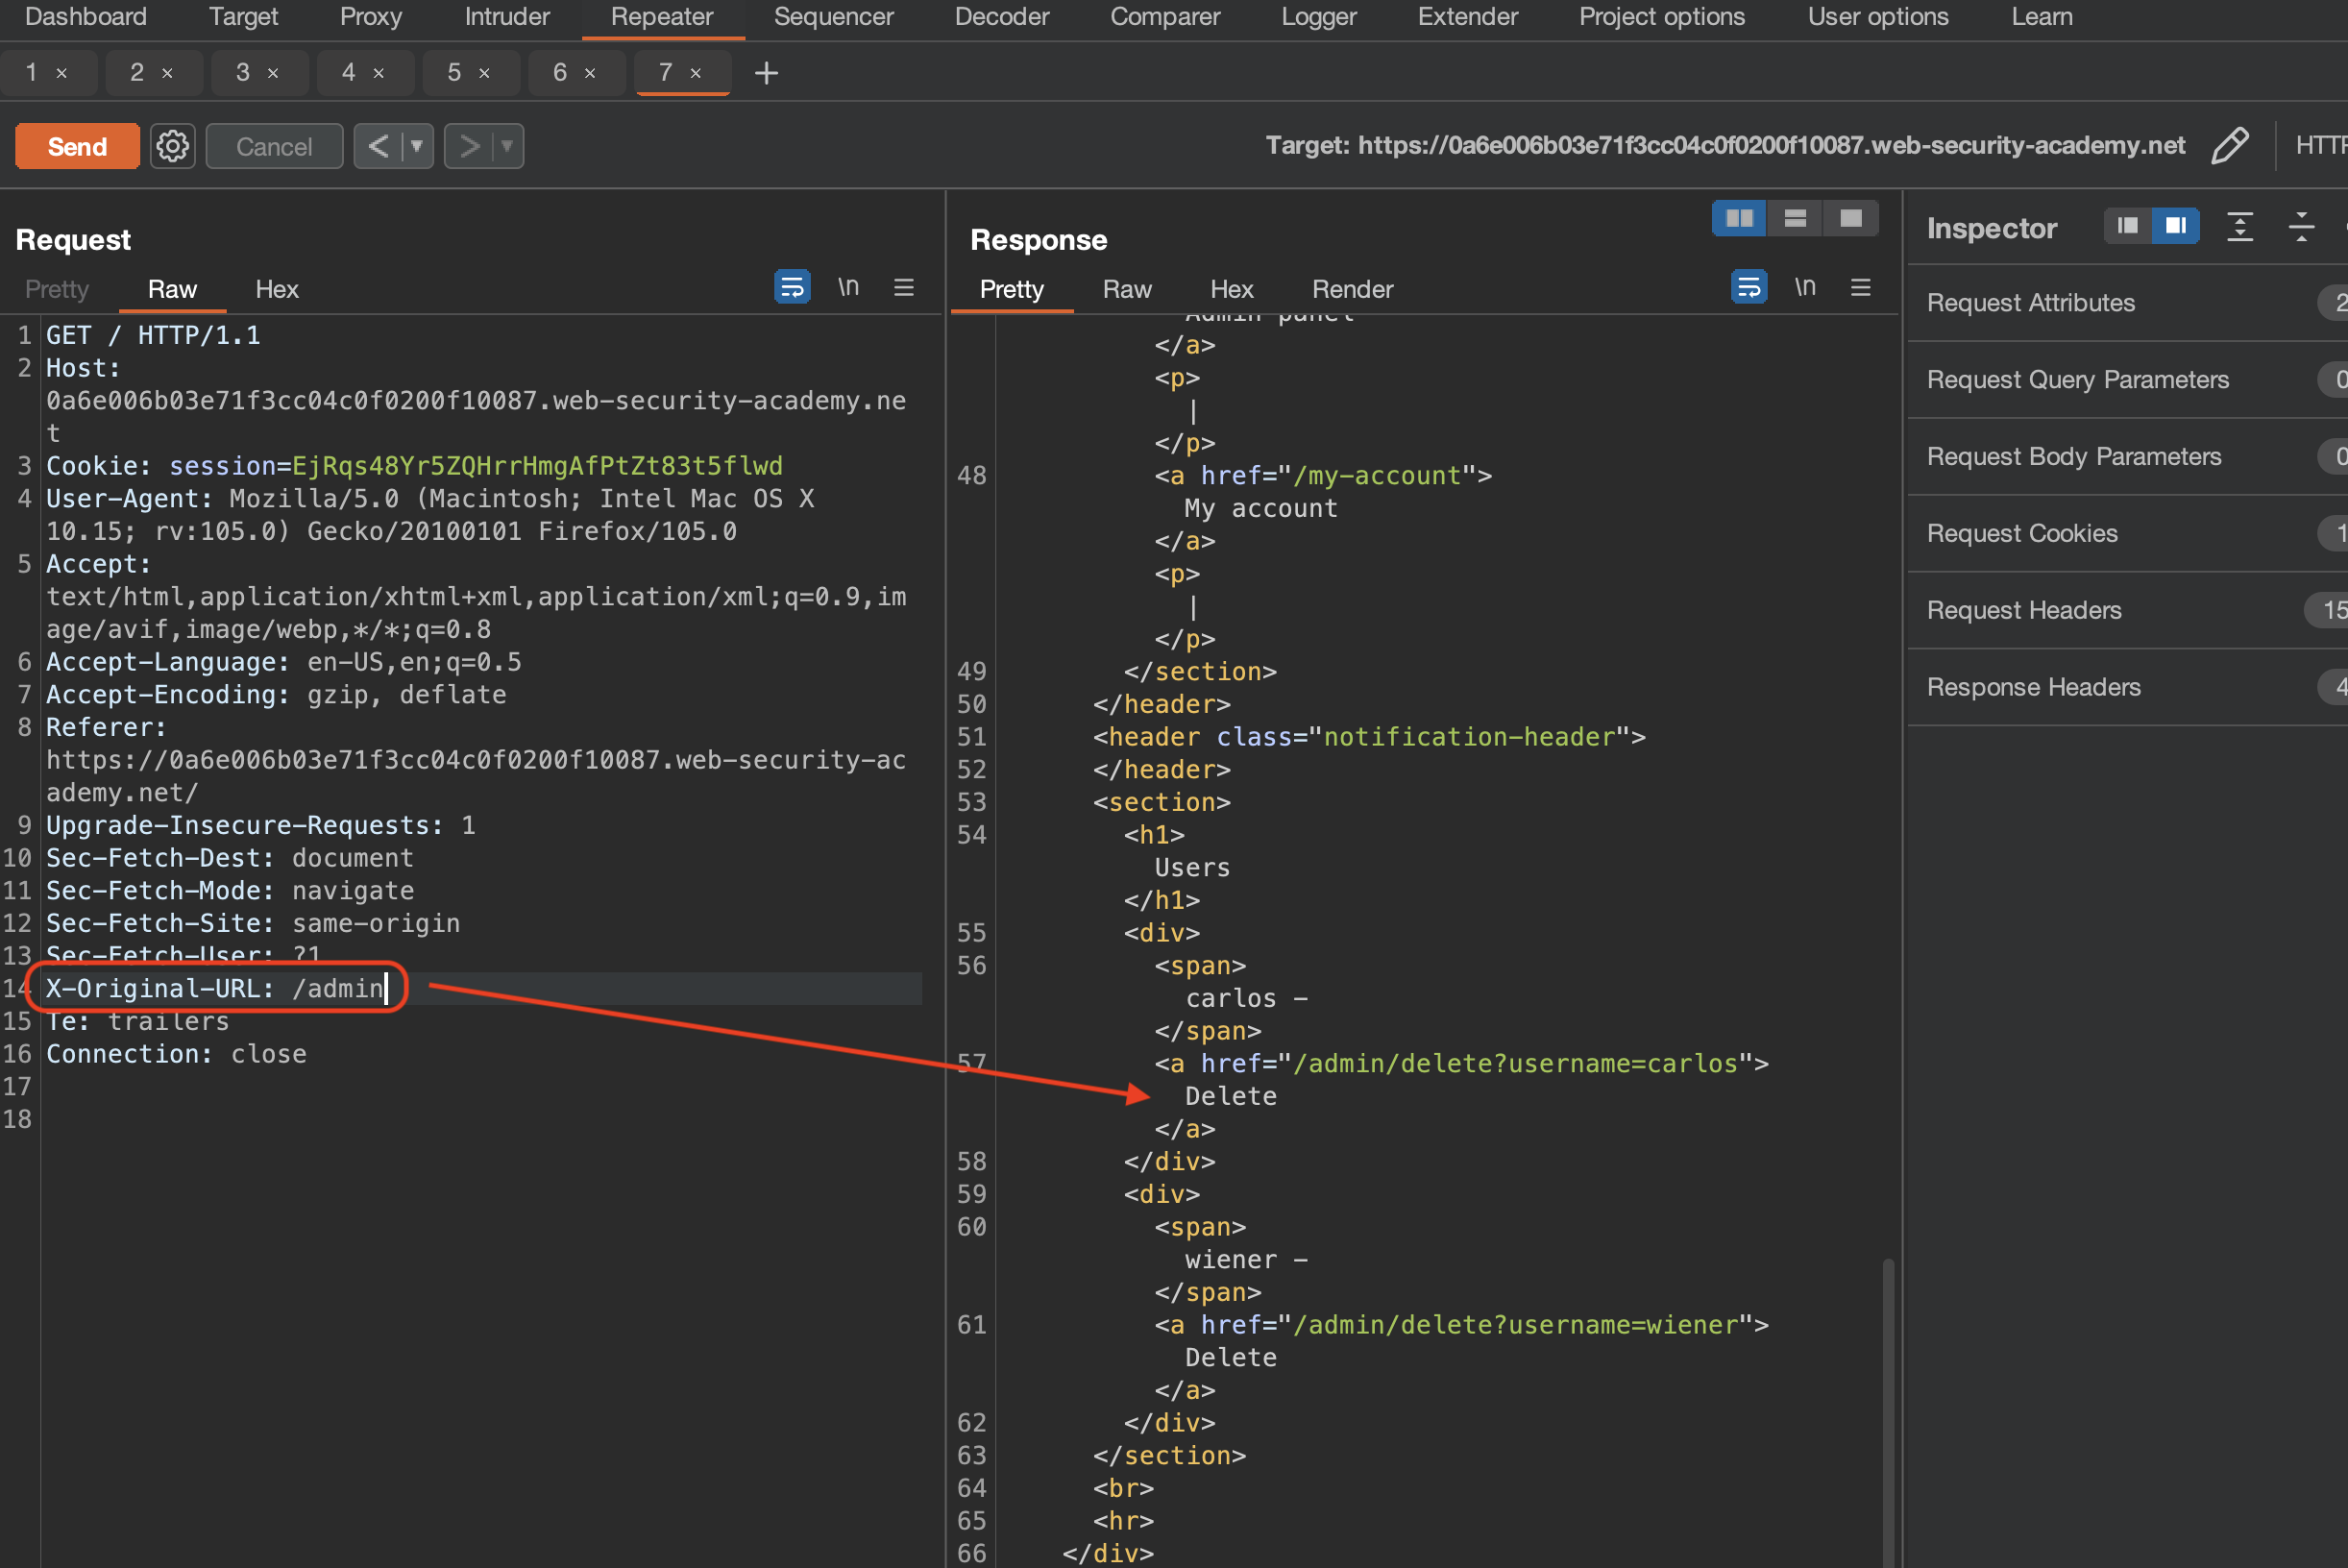Select vertical stacked layout icon
Image resolution: width=2348 pixels, height=1568 pixels.
[1794, 218]
